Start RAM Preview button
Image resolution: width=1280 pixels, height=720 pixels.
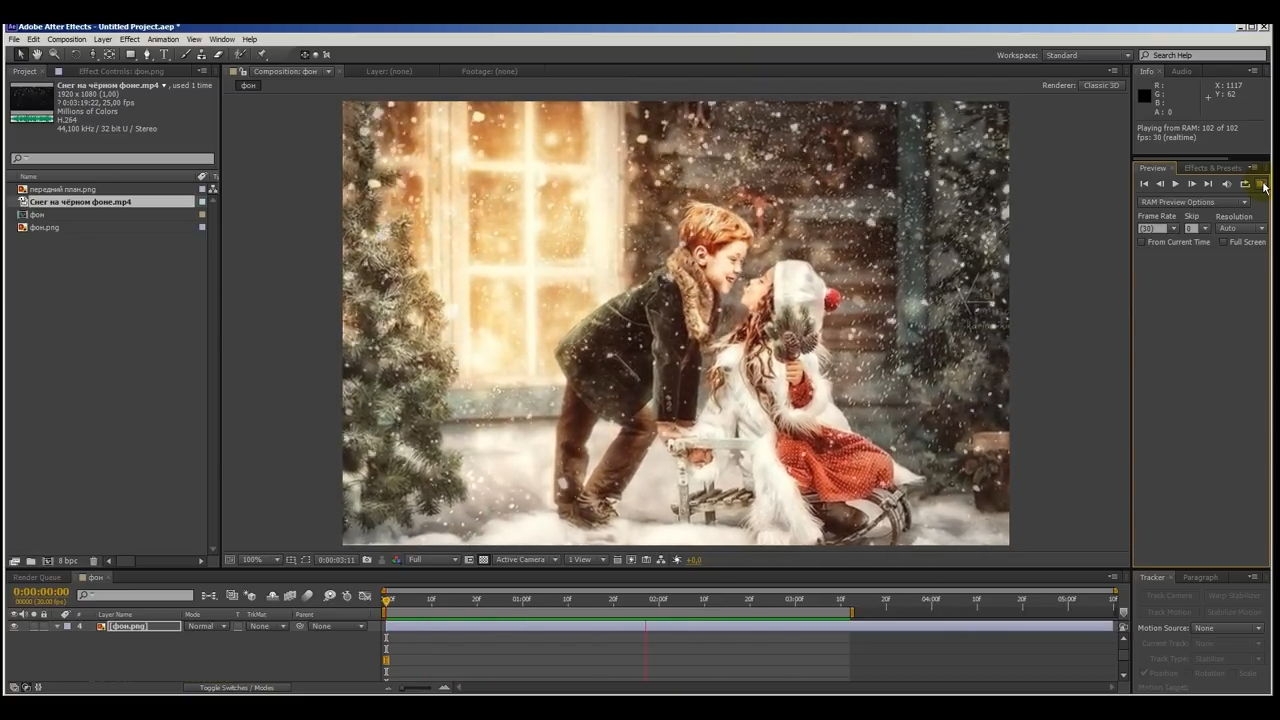point(1261,184)
